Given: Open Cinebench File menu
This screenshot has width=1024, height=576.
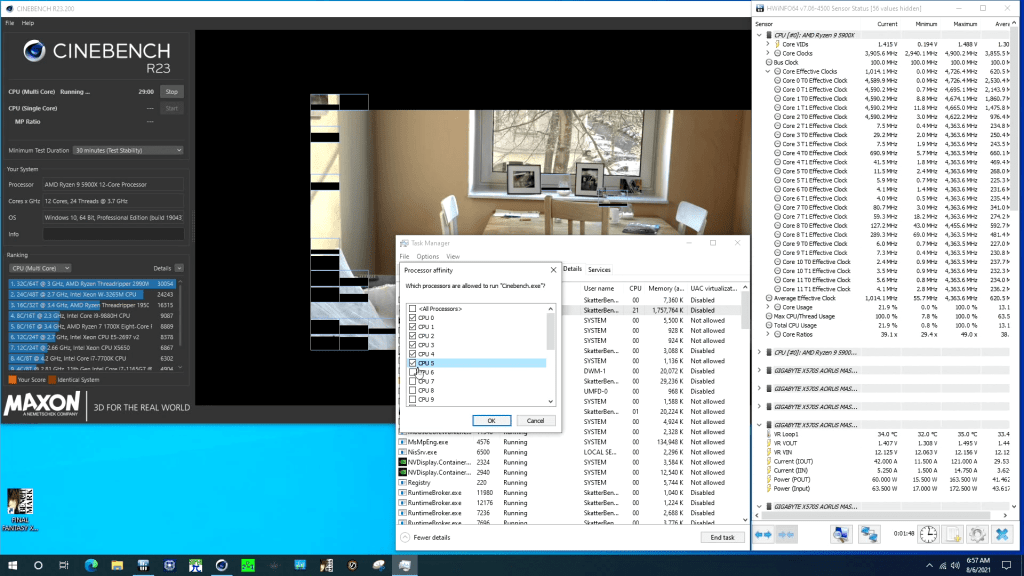Looking at the screenshot, I should pos(10,23).
